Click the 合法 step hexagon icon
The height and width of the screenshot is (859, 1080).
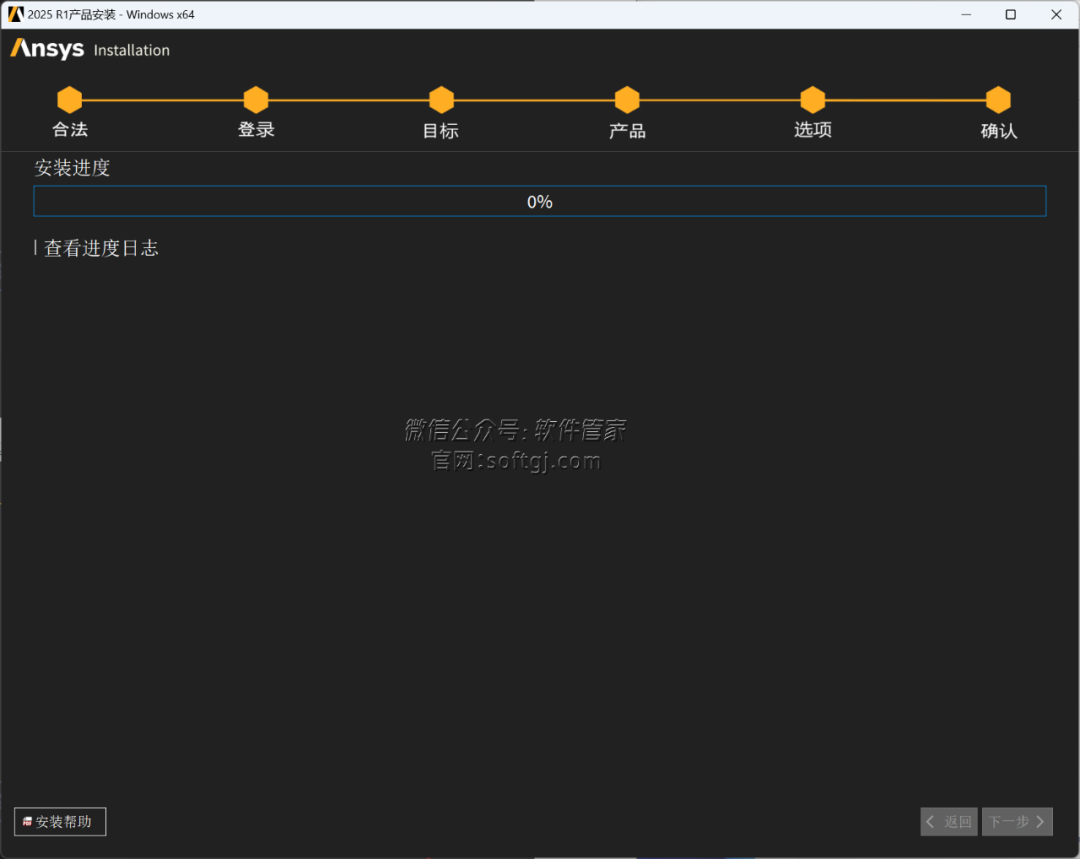click(x=70, y=100)
